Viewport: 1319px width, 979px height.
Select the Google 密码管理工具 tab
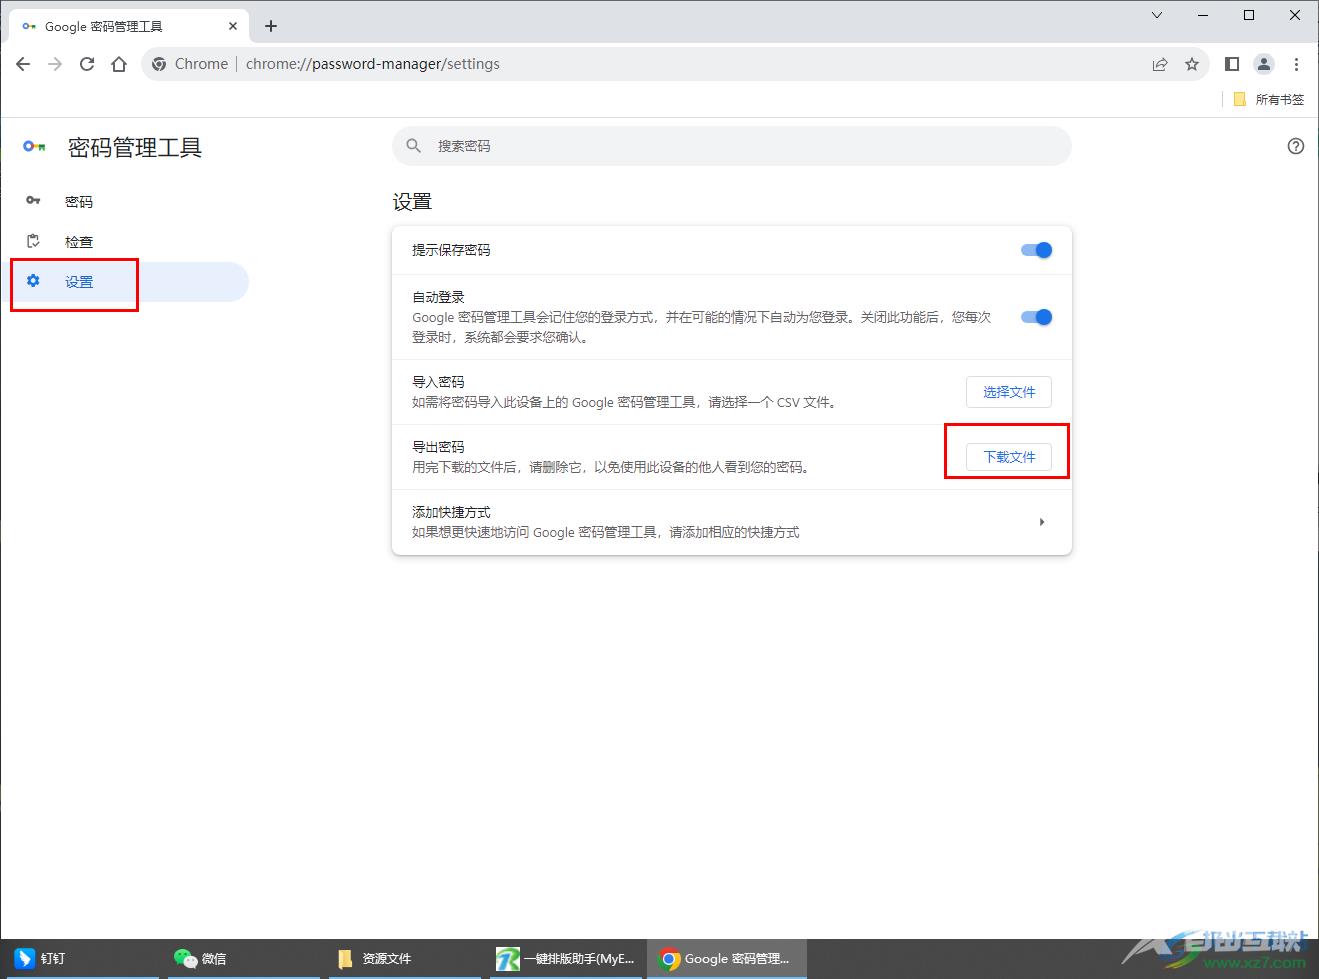coord(128,26)
